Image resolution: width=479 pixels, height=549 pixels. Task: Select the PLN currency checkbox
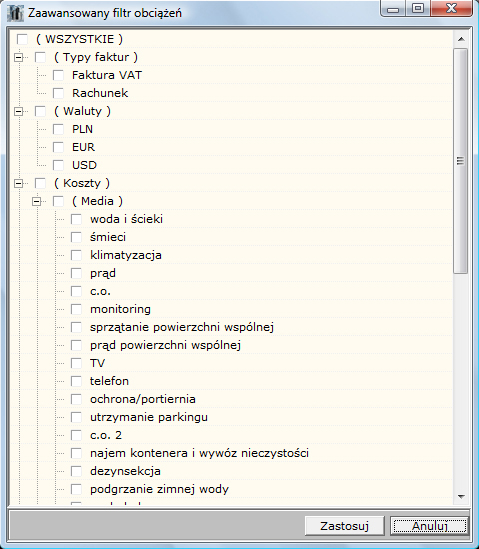click(58, 129)
